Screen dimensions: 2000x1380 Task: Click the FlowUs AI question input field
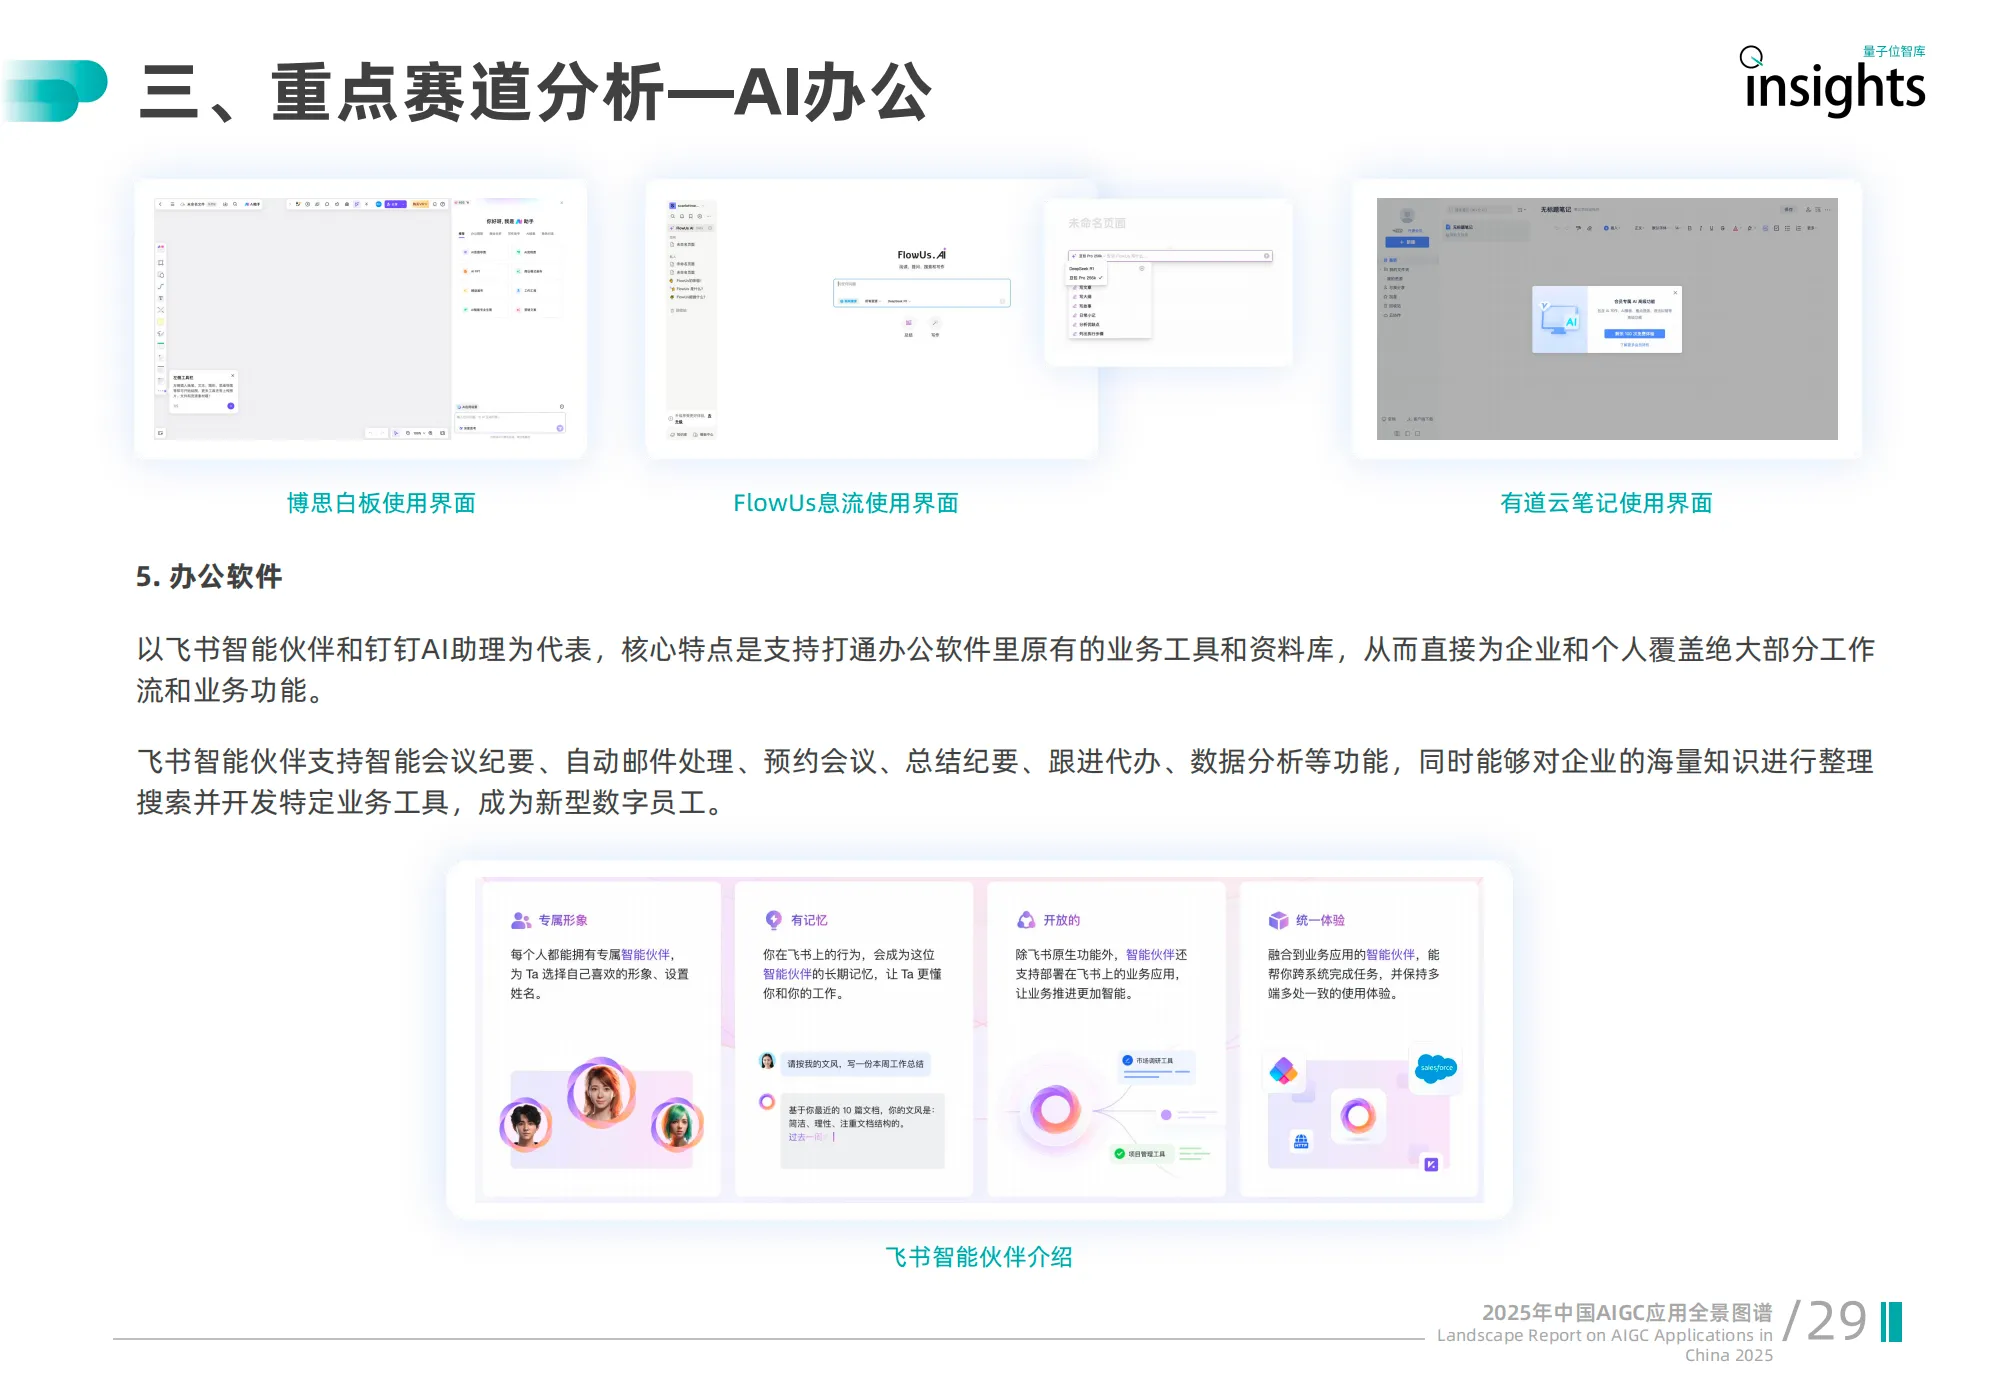[x=921, y=285]
